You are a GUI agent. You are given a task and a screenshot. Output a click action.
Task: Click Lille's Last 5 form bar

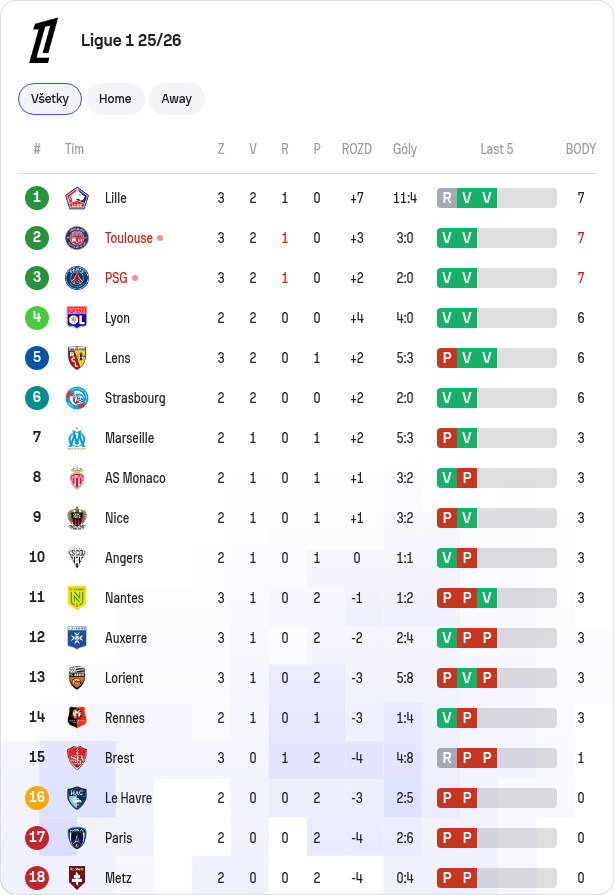click(496, 198)
